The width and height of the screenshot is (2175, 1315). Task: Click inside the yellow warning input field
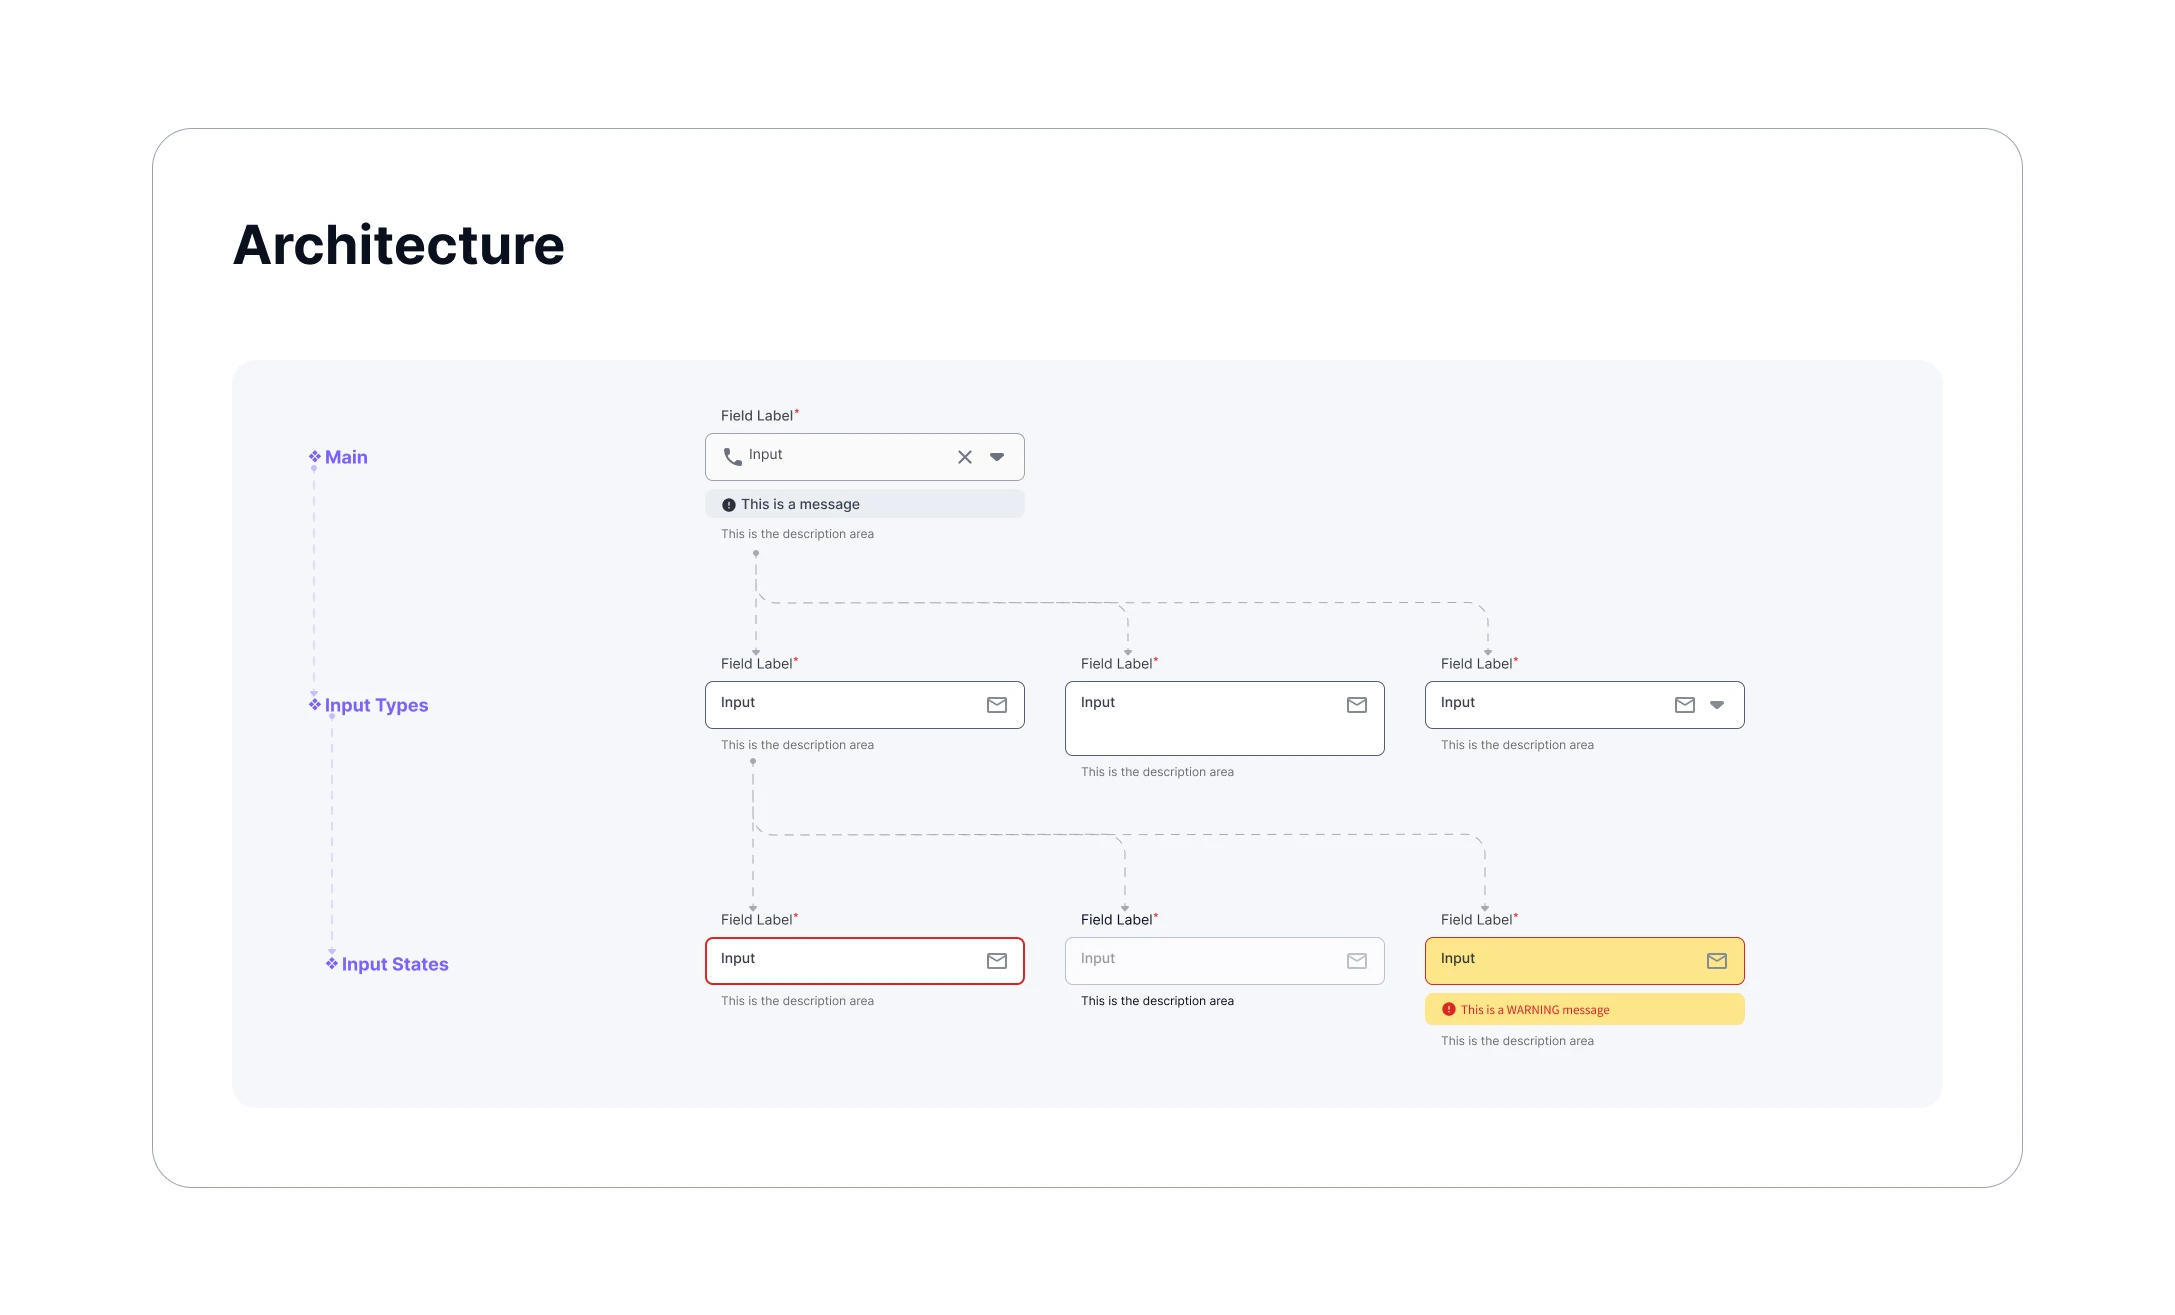pyautogui.click(x=1570, y=961)
